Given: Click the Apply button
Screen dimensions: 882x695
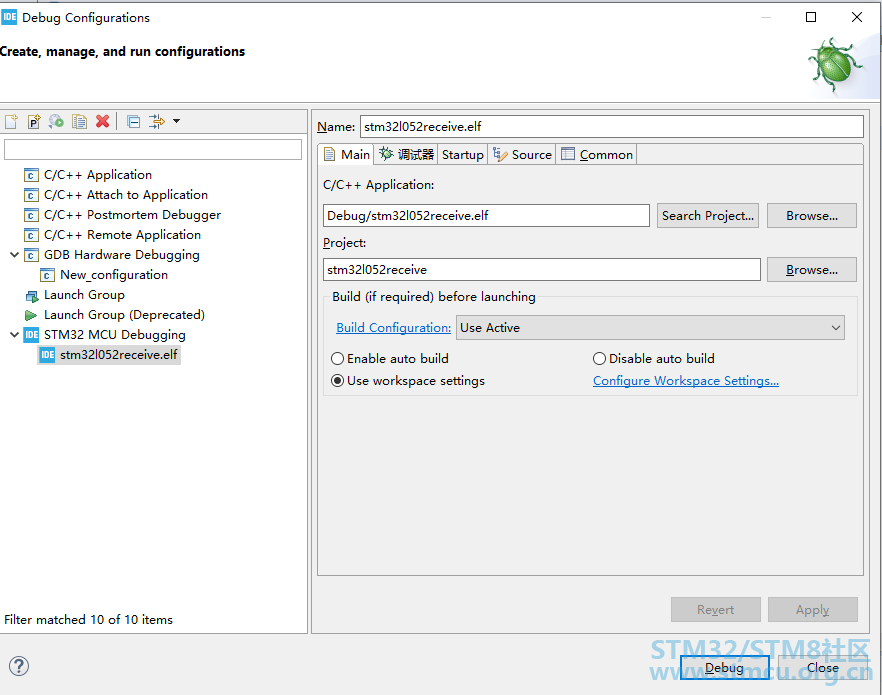Looking at the screenshot, I should [x=813, y=610].
